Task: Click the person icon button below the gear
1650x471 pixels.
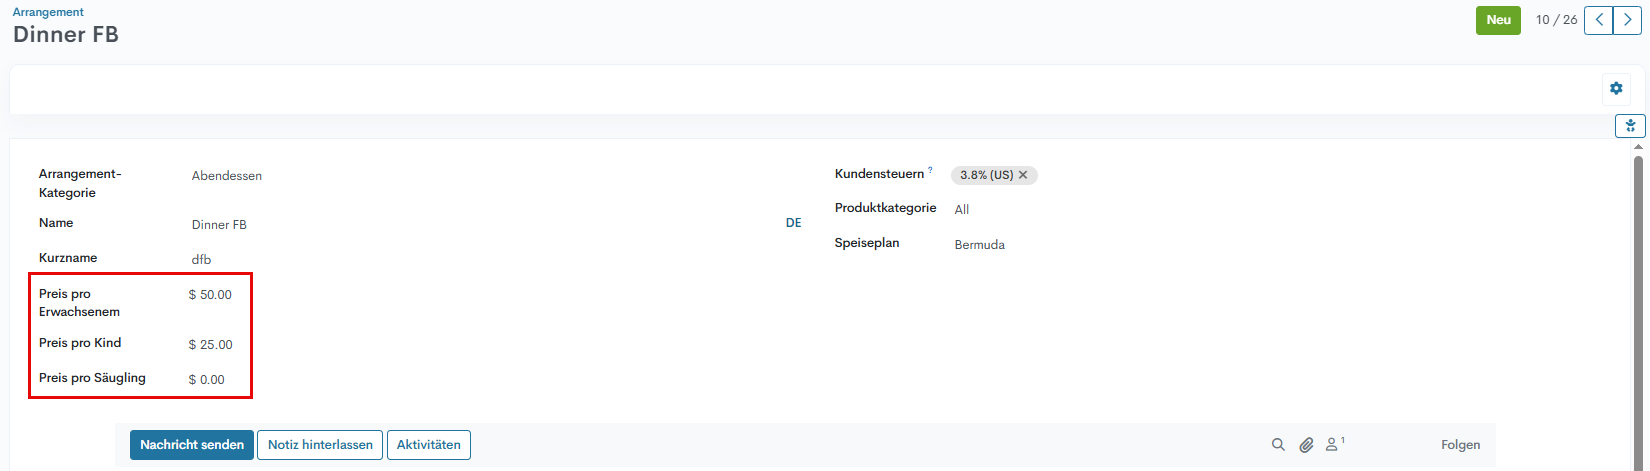Action: tap(1630, 126)
